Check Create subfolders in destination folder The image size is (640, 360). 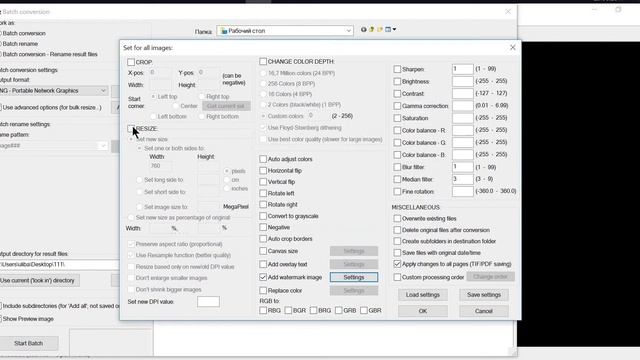click(x=397, y=241)
